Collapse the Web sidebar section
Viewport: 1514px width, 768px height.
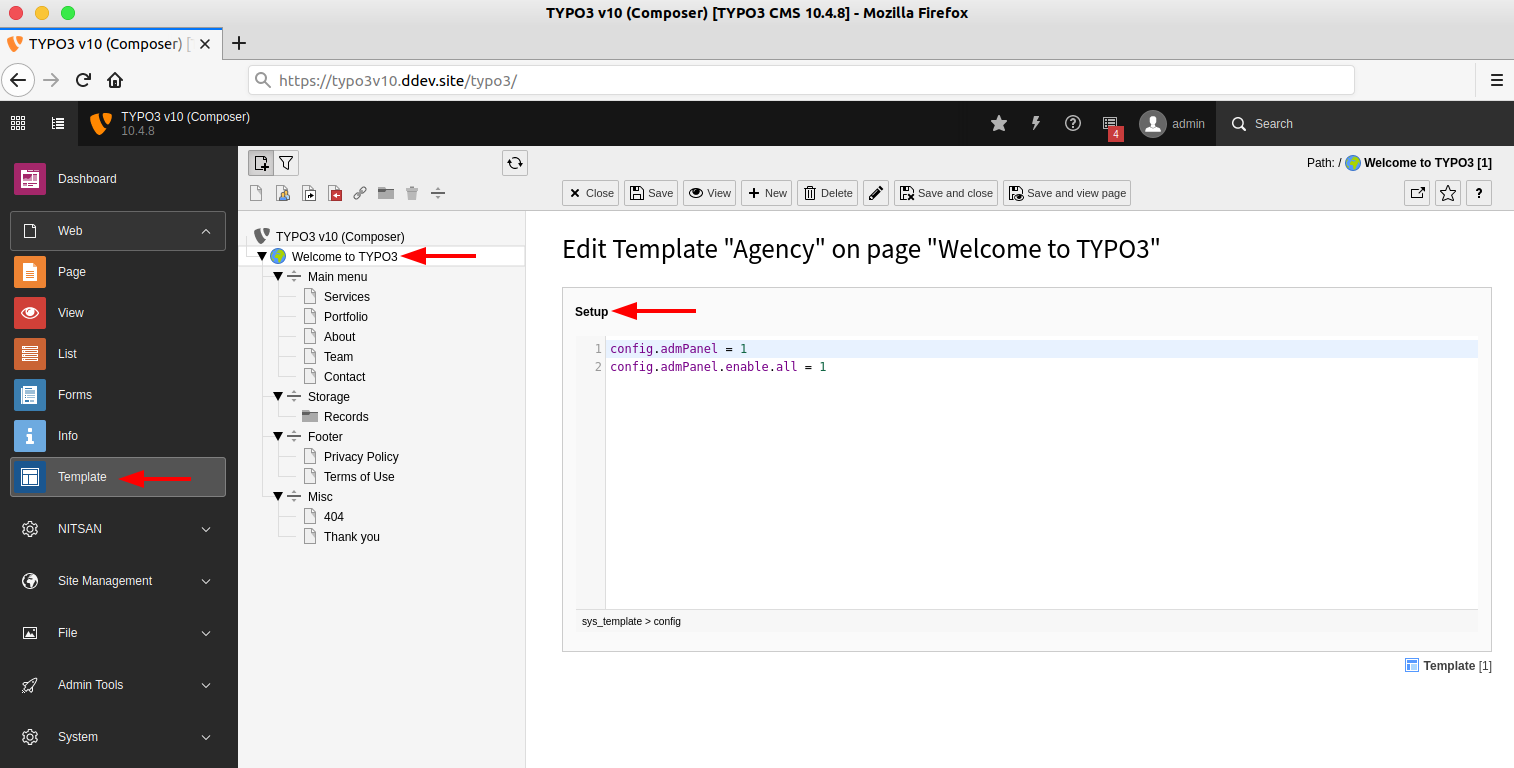(117, 231)
